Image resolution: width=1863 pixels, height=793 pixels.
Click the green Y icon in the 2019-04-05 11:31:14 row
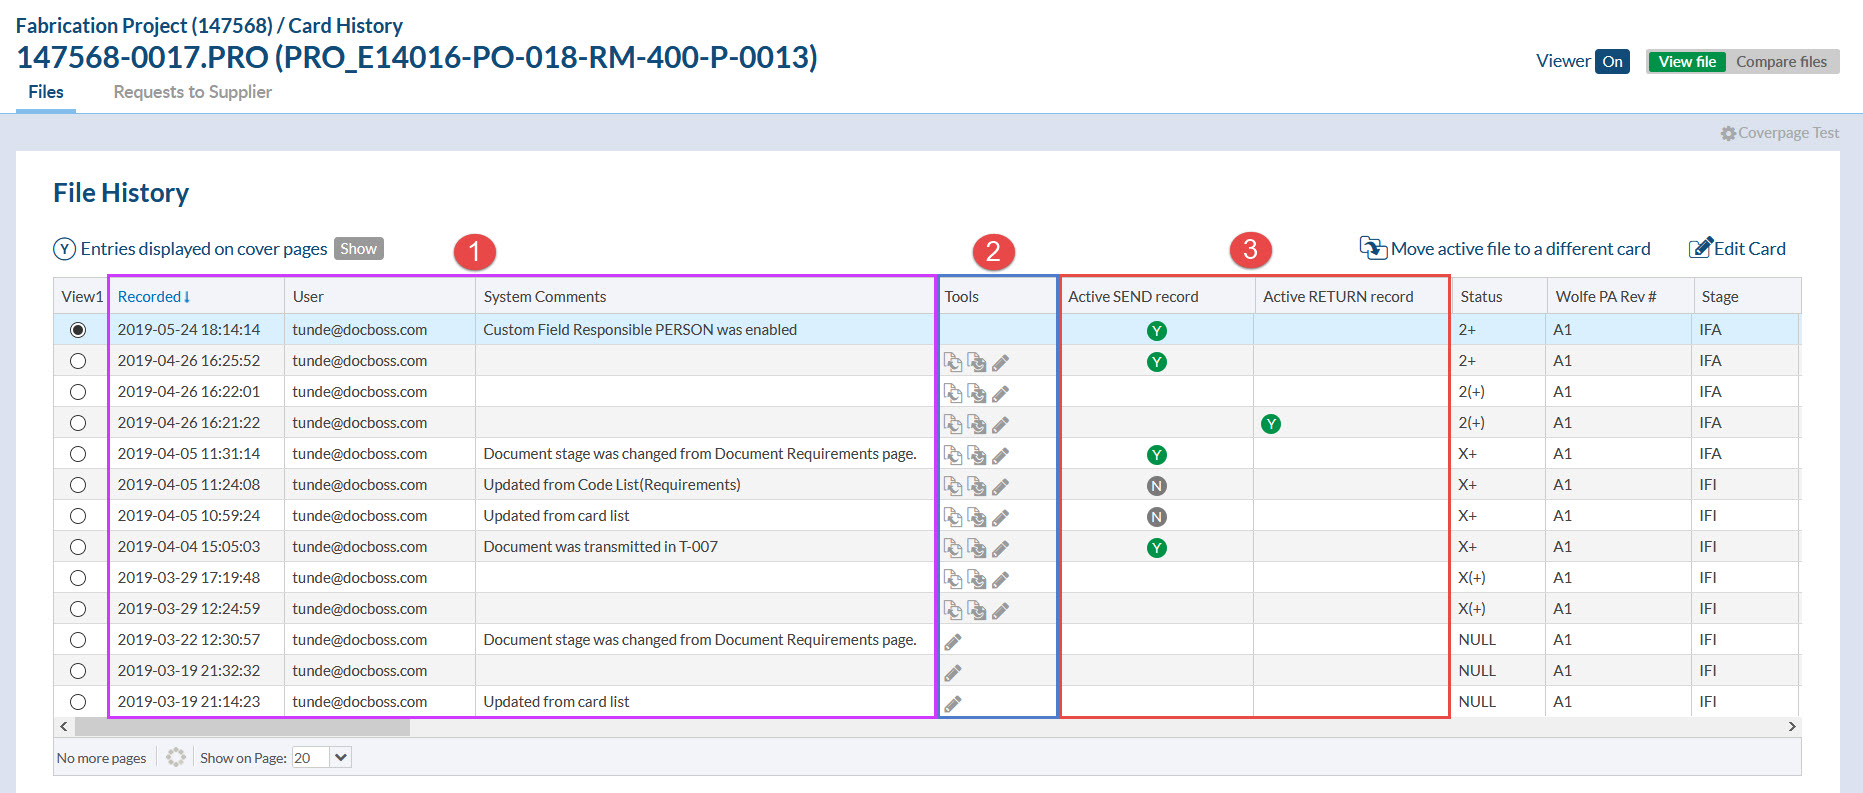coord(1157,455)
